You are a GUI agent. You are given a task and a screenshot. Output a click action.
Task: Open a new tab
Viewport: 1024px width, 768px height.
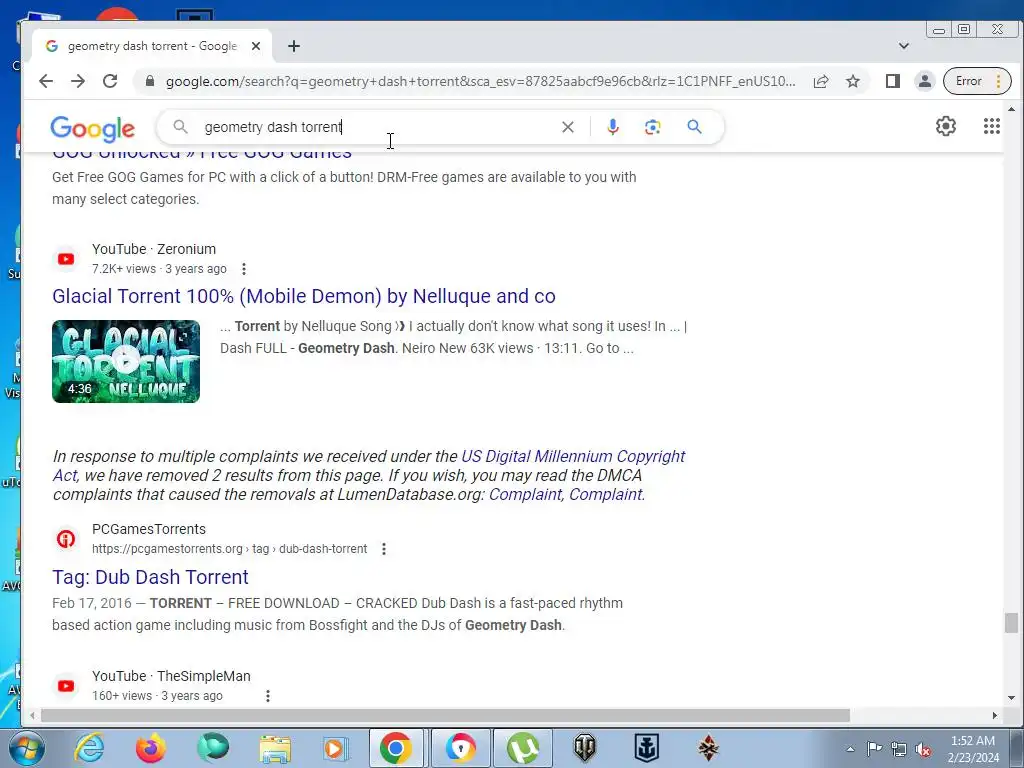click(294, 46)
